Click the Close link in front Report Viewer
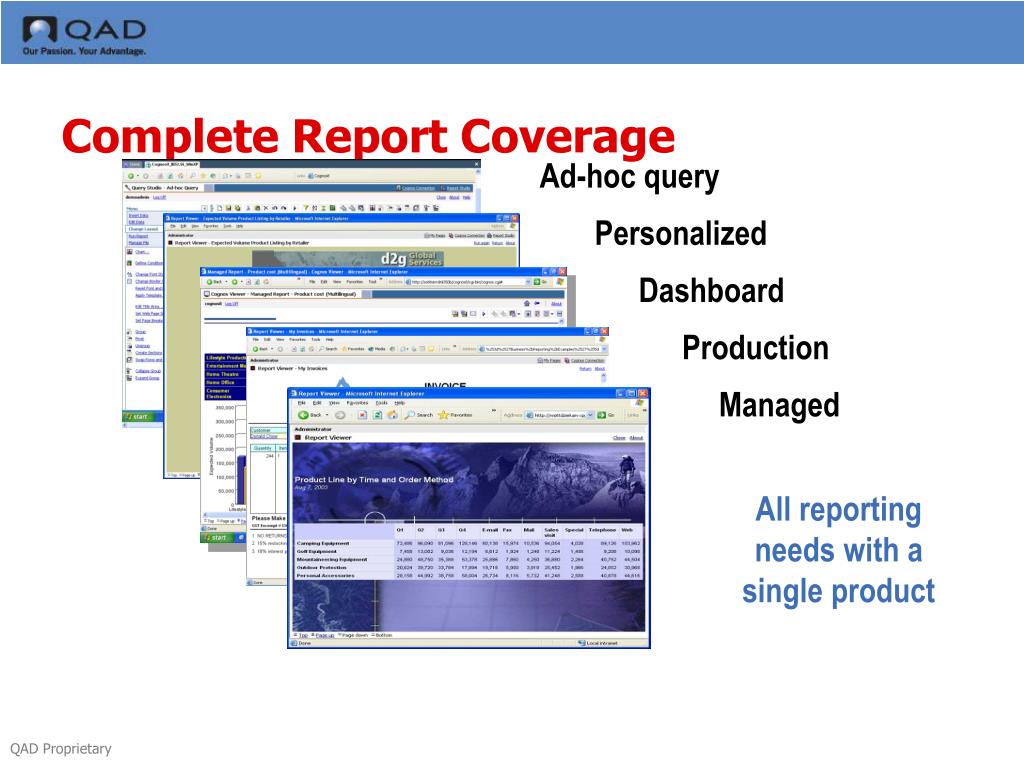 [619, 438]
